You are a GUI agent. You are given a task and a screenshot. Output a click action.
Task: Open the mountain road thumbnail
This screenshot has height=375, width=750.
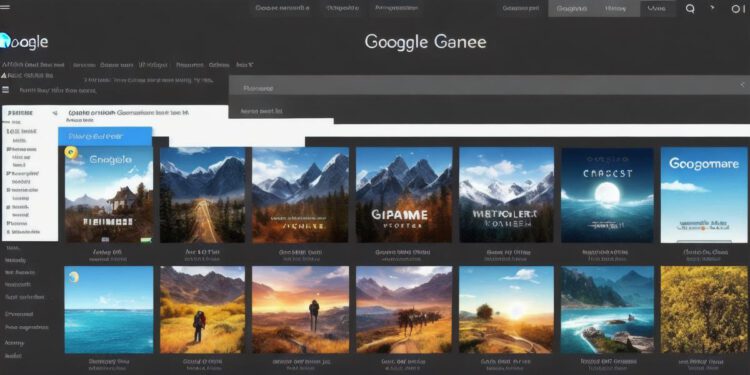pyautogui.click(x=202, y=195)
